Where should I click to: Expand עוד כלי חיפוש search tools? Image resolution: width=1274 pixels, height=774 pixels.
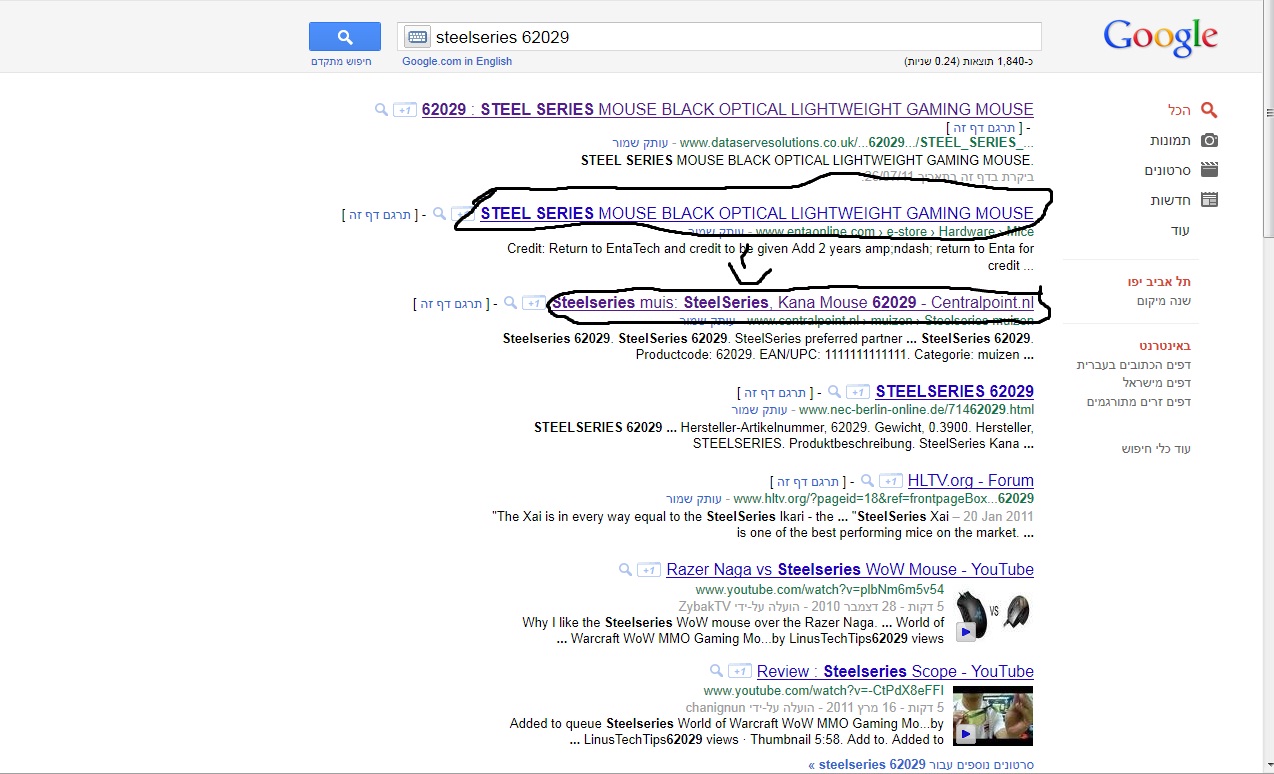click(1156, 449)
